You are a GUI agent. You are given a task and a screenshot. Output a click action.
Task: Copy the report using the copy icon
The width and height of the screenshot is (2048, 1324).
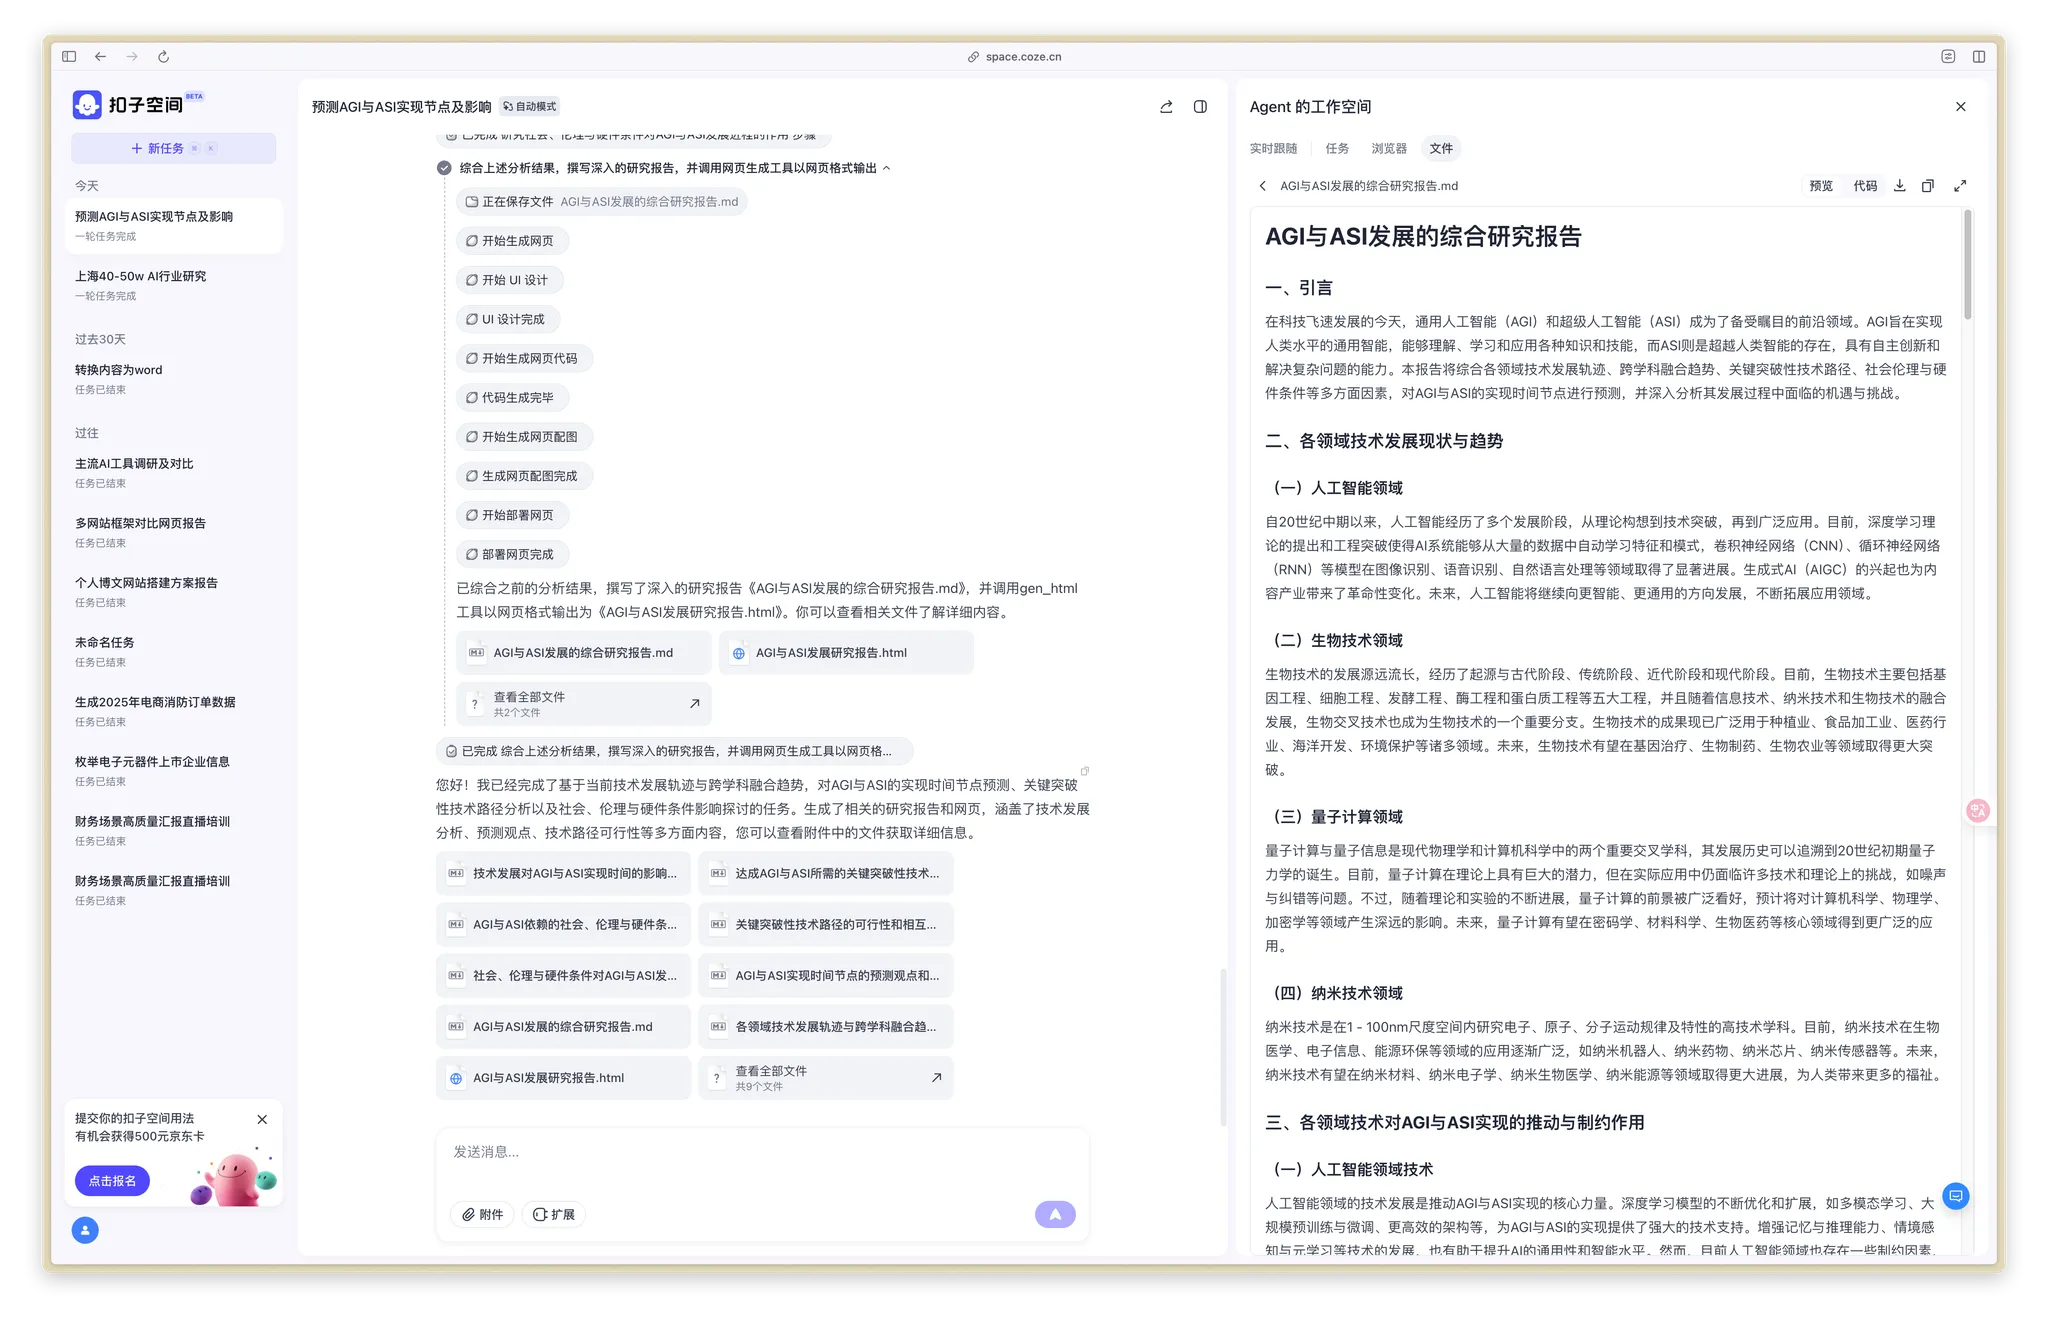click(x=1929, y=185)
